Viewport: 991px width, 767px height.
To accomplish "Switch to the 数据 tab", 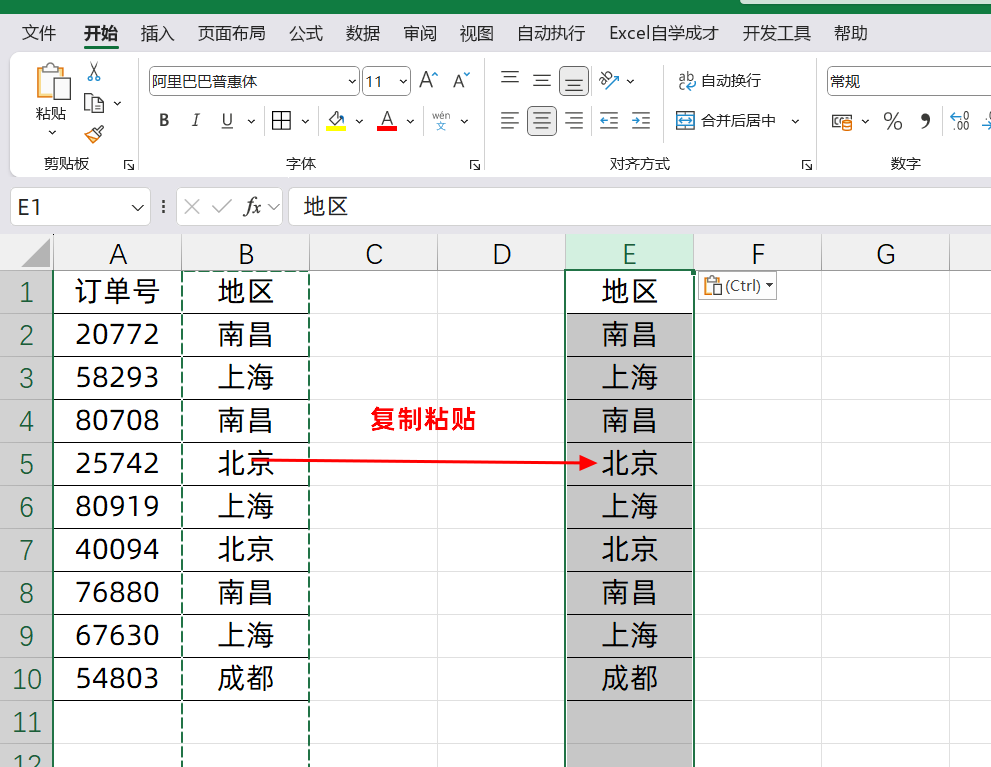I will 363,33.
